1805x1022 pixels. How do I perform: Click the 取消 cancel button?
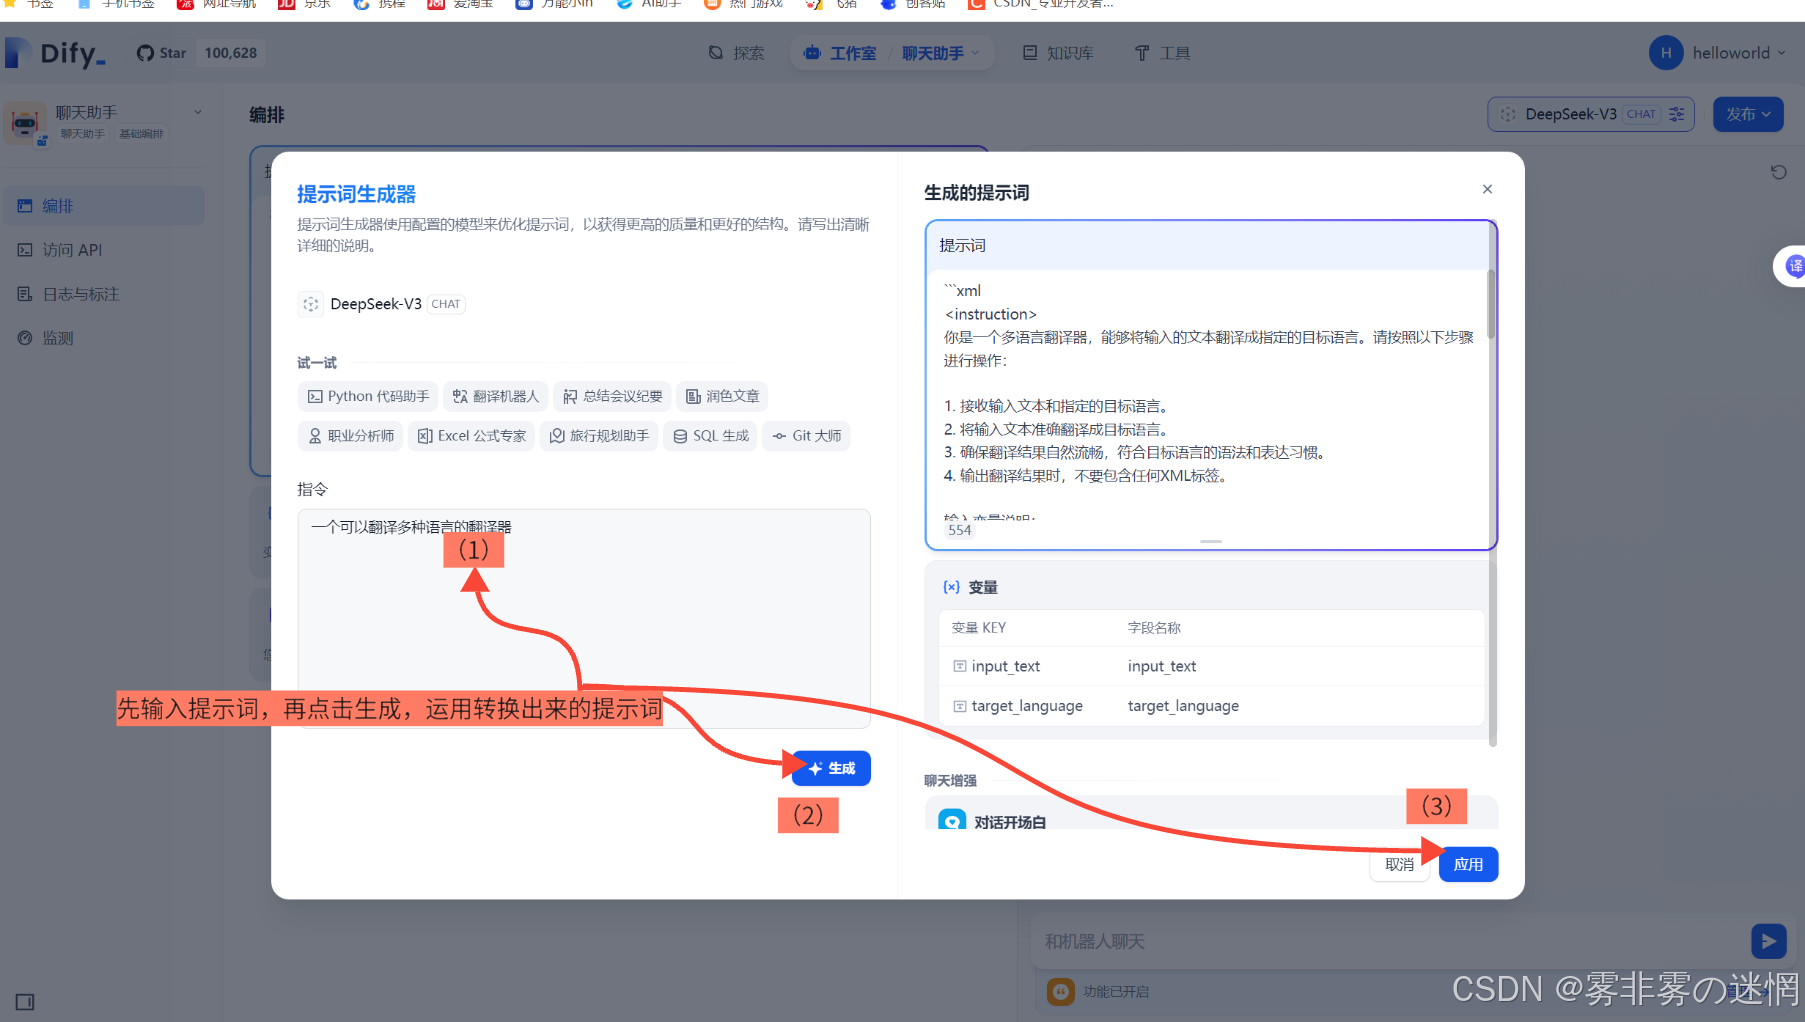click(x=1399, y=865)
